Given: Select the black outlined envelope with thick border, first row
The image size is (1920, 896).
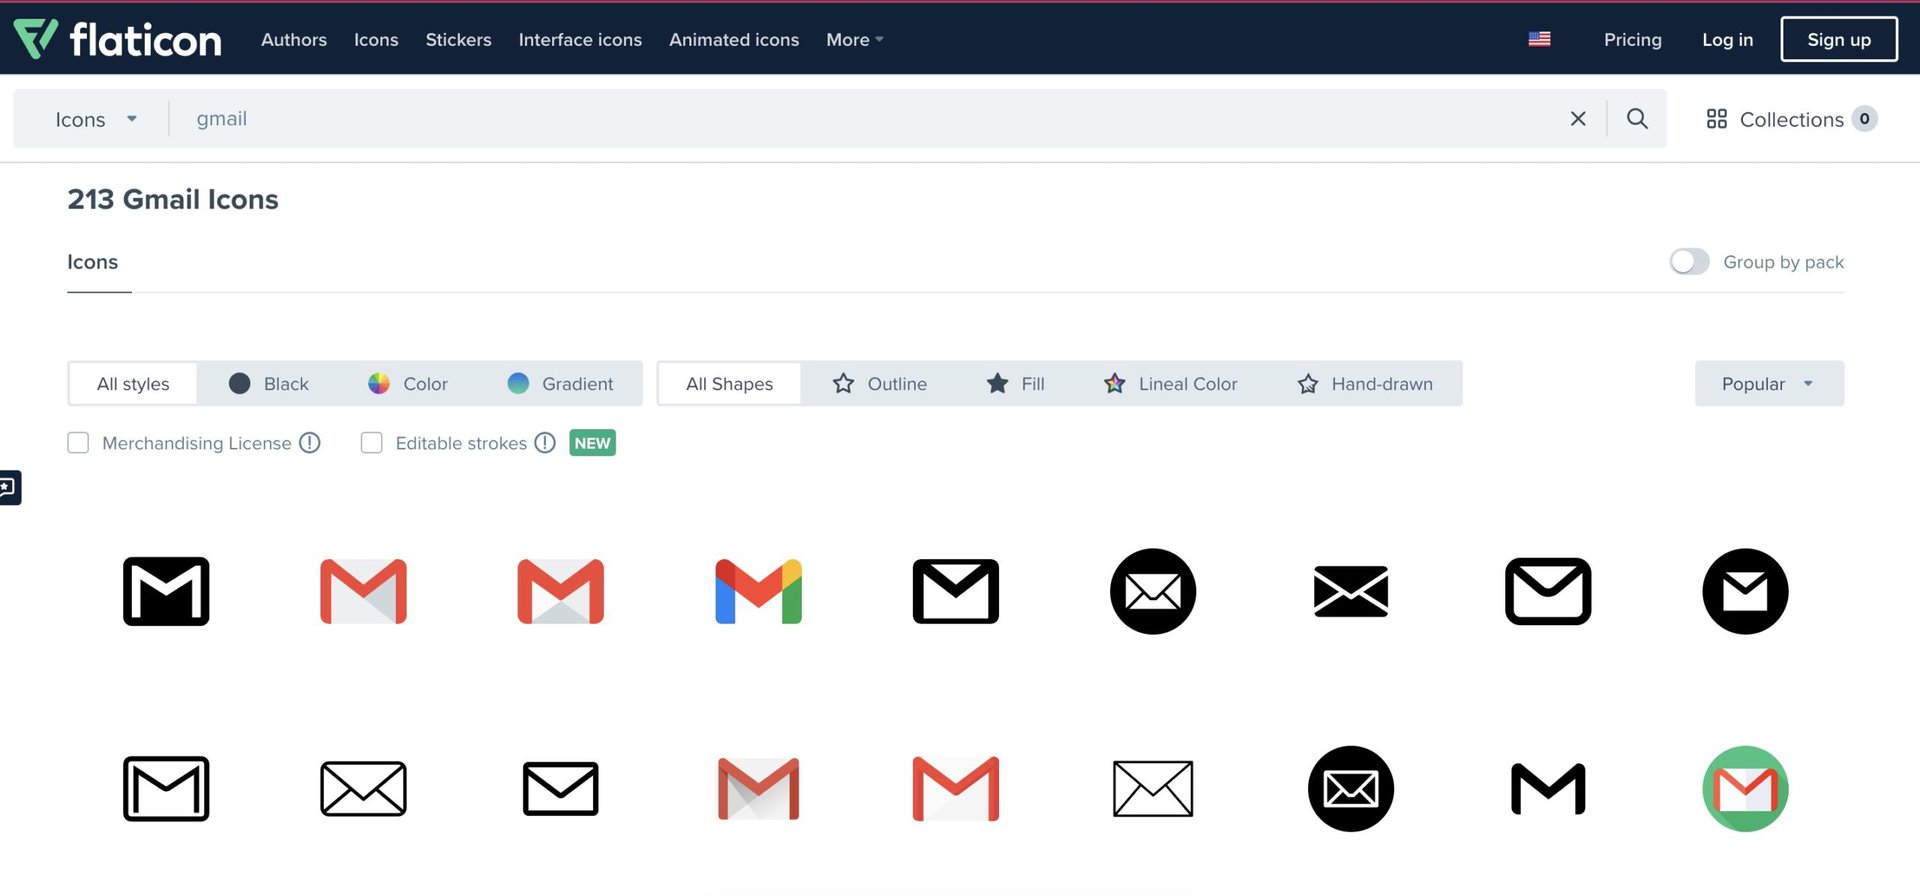Looking at the screenshot, I should coord(956,591).
